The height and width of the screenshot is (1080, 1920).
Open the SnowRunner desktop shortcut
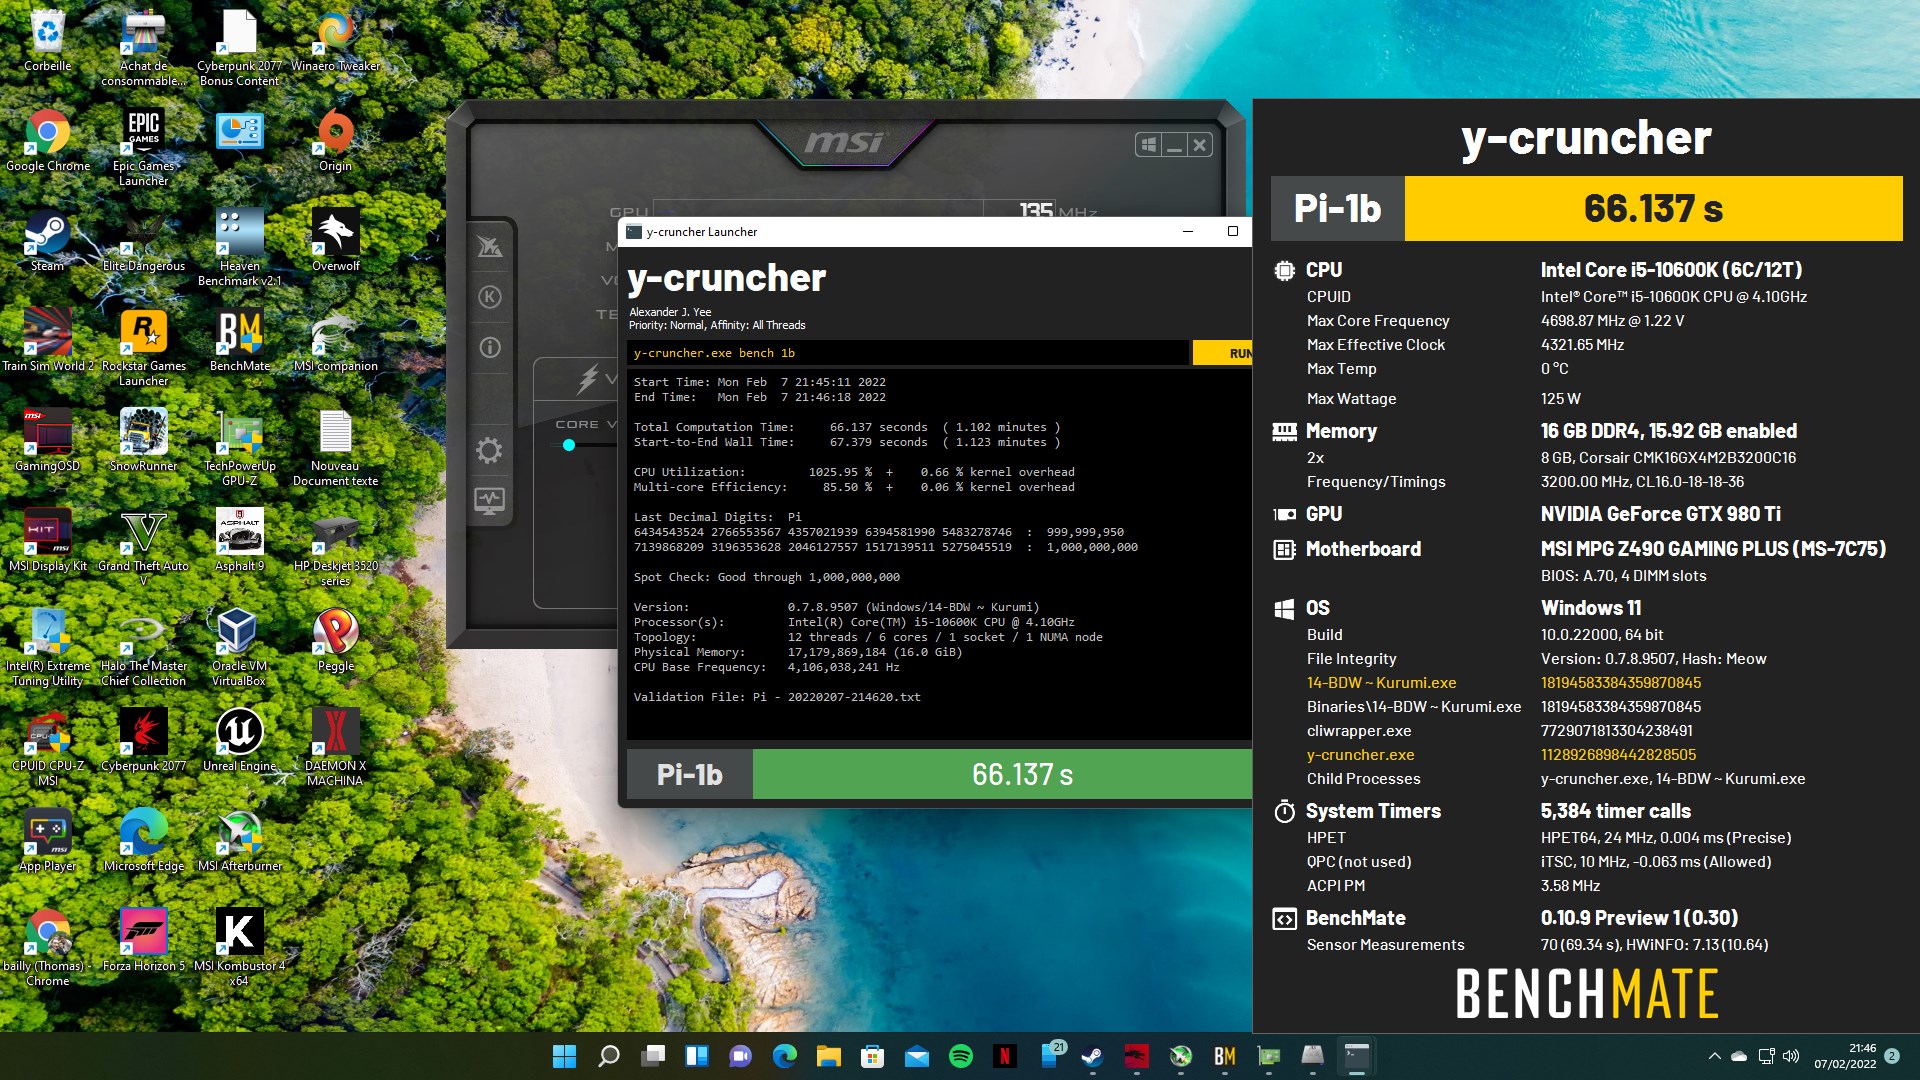pyautogui.click(x=143, y=441)
